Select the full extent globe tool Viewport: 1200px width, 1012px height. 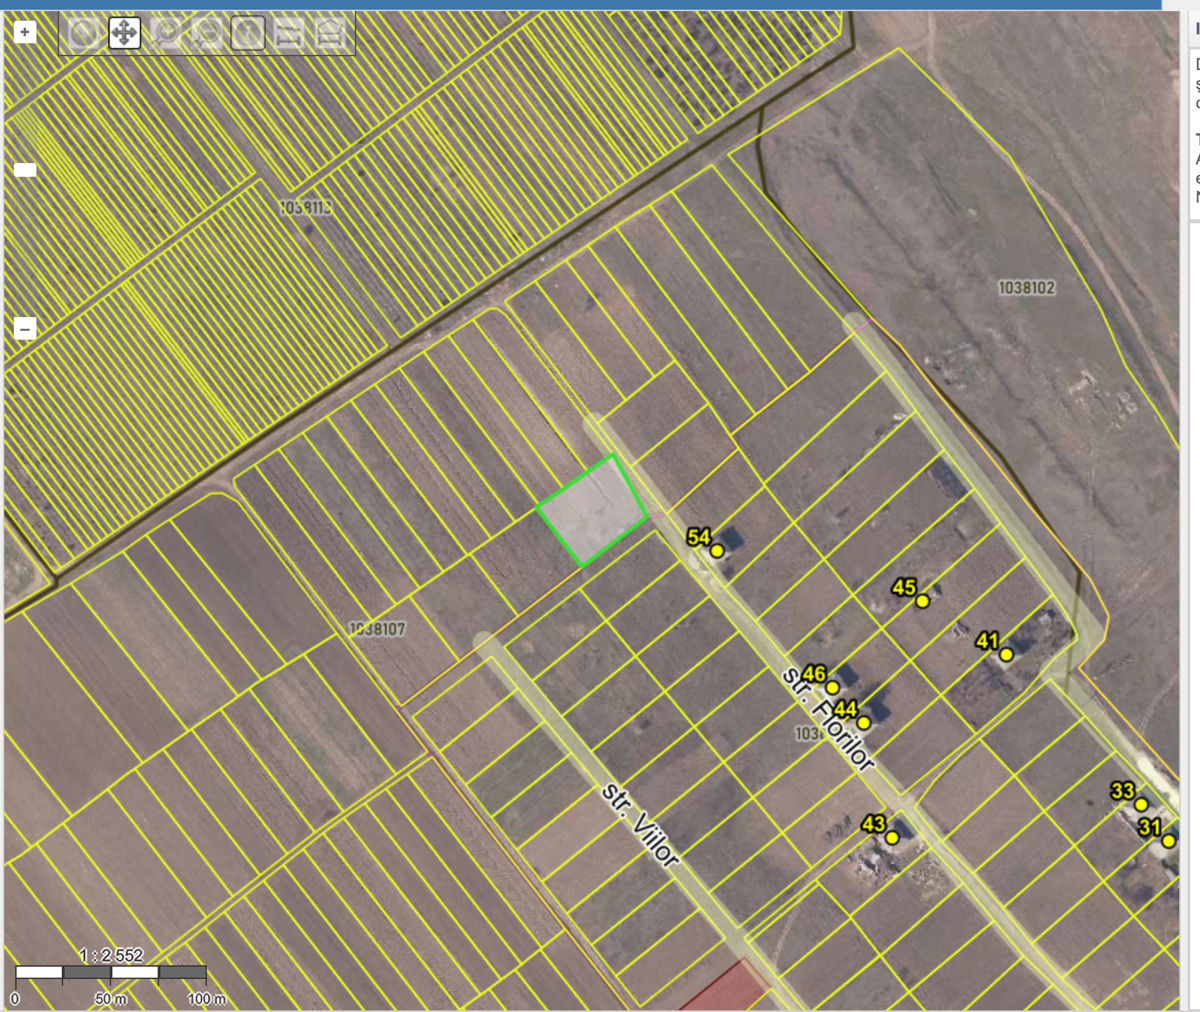[x=83, y=34]
